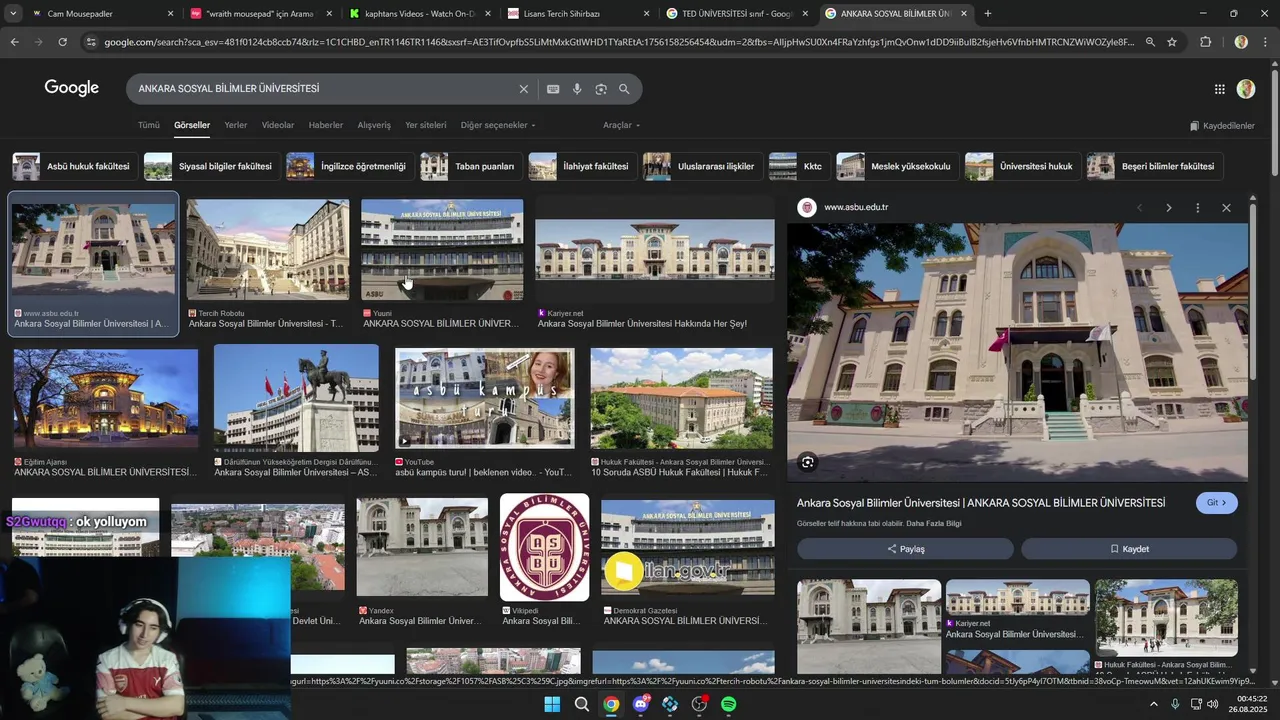Click the Paylaş share button

(905, 549)
